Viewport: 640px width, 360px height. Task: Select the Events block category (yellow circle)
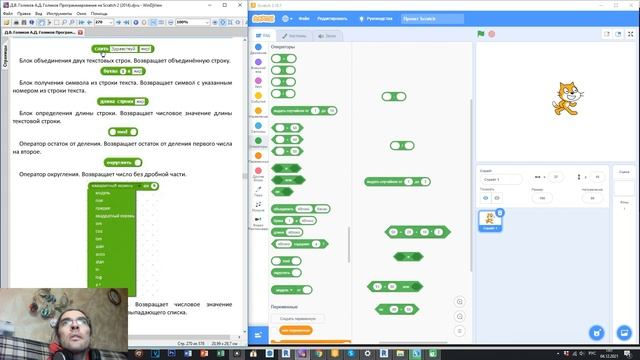258,98
